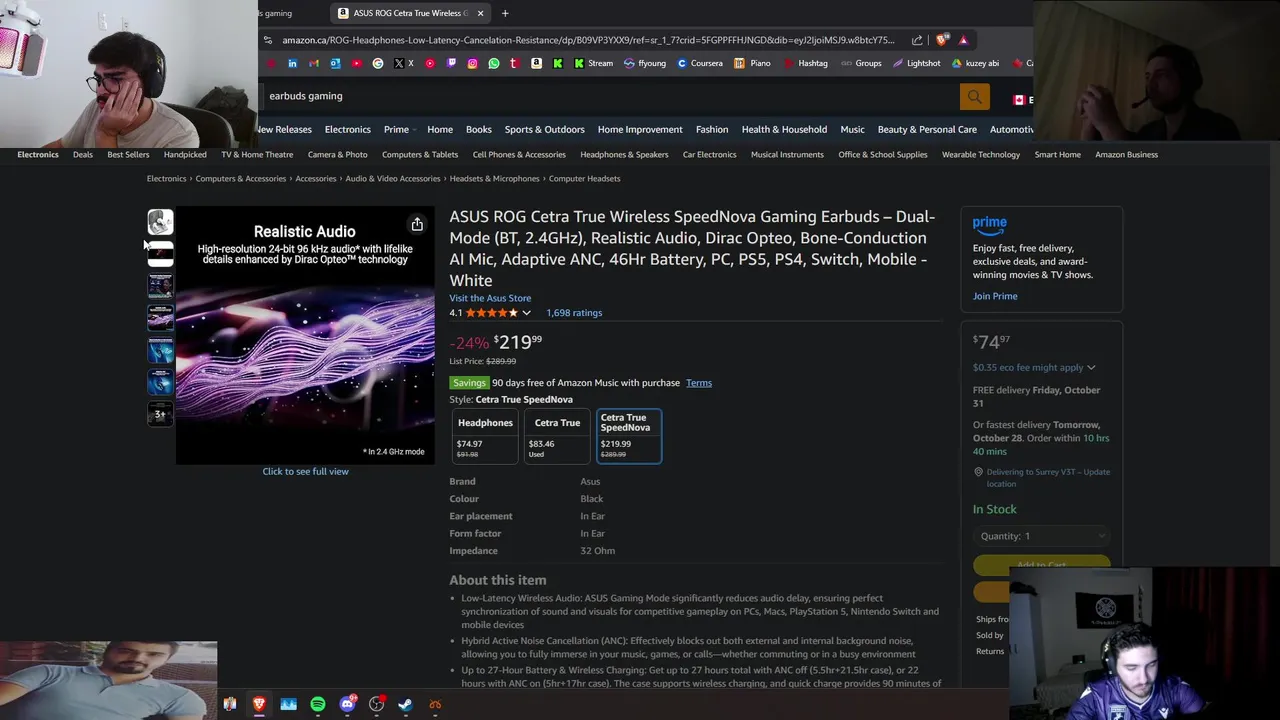Open Steam from the taskbar
This screenshot has width=1280, height=720.
[x=405, y=704]
